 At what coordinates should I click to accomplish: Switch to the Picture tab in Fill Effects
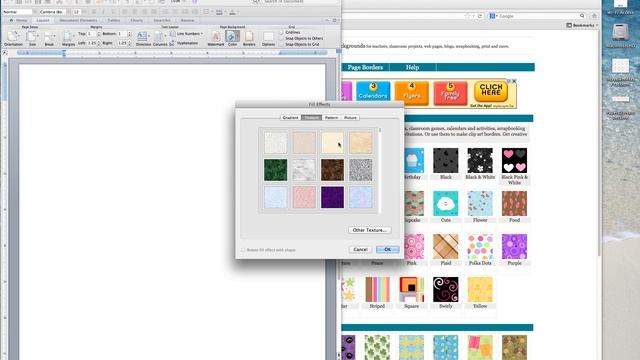(350, 118)
